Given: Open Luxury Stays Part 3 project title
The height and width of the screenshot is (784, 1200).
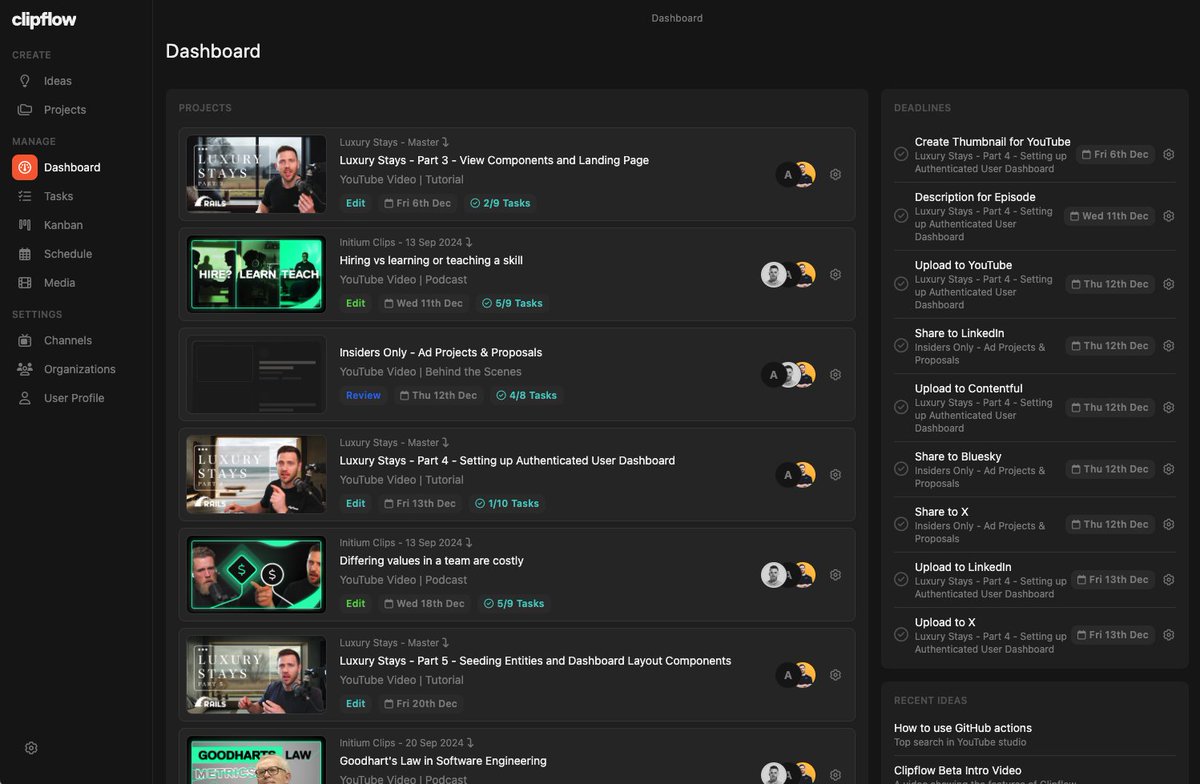Looking at the screenshot, I should pyautogui.click(x=494, y=160).
